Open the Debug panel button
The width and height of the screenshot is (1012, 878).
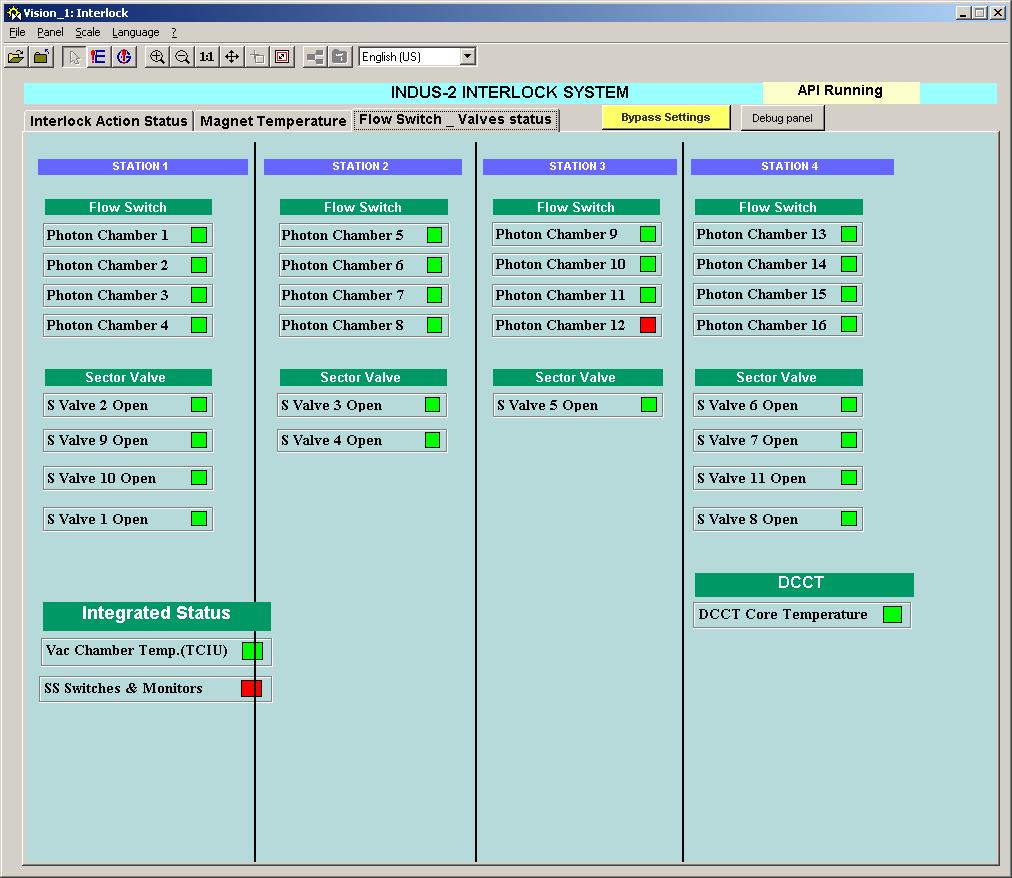pyautogui.click(x=782, y=118)
